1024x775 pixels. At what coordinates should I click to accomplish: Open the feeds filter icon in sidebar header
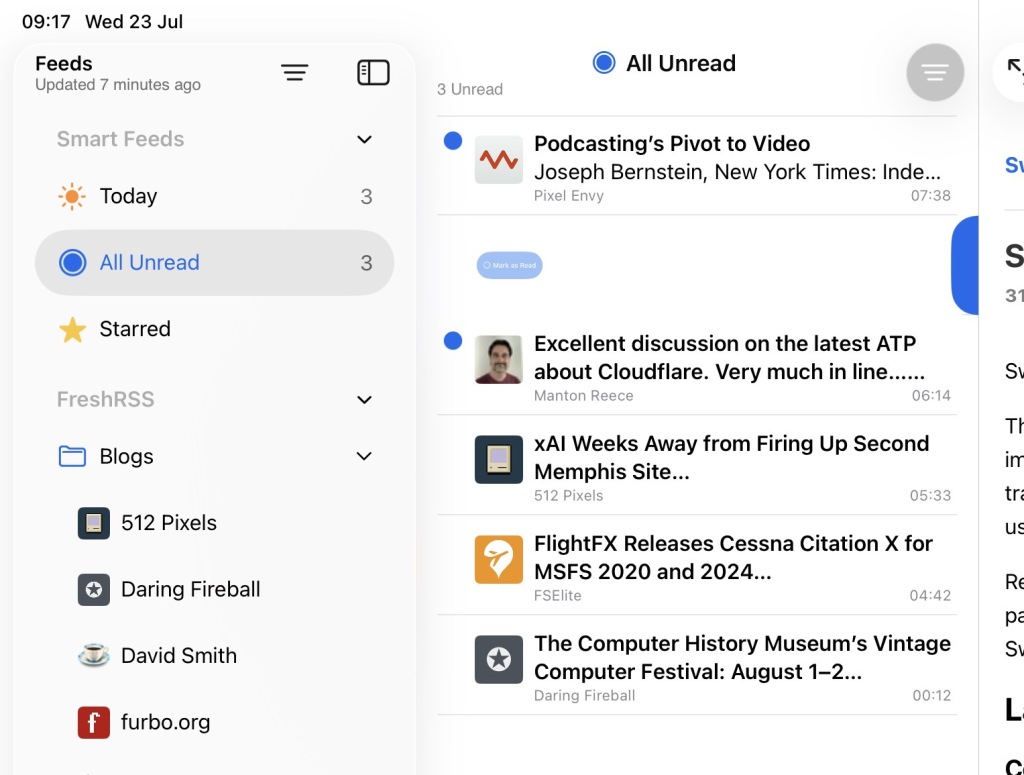pyautogui.click(x=295, y=72)
